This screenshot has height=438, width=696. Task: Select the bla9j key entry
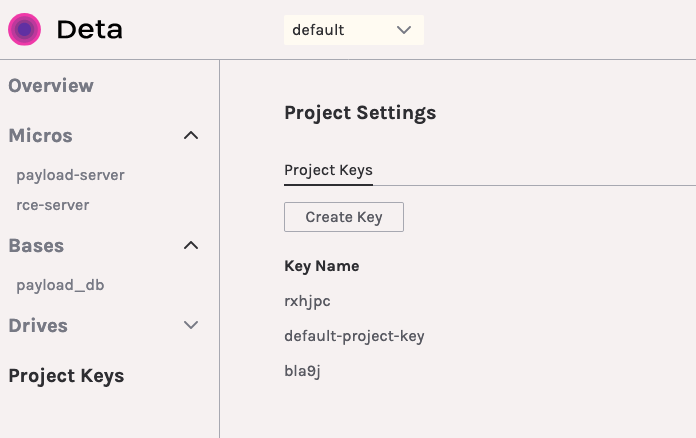[x=302, y=372]
